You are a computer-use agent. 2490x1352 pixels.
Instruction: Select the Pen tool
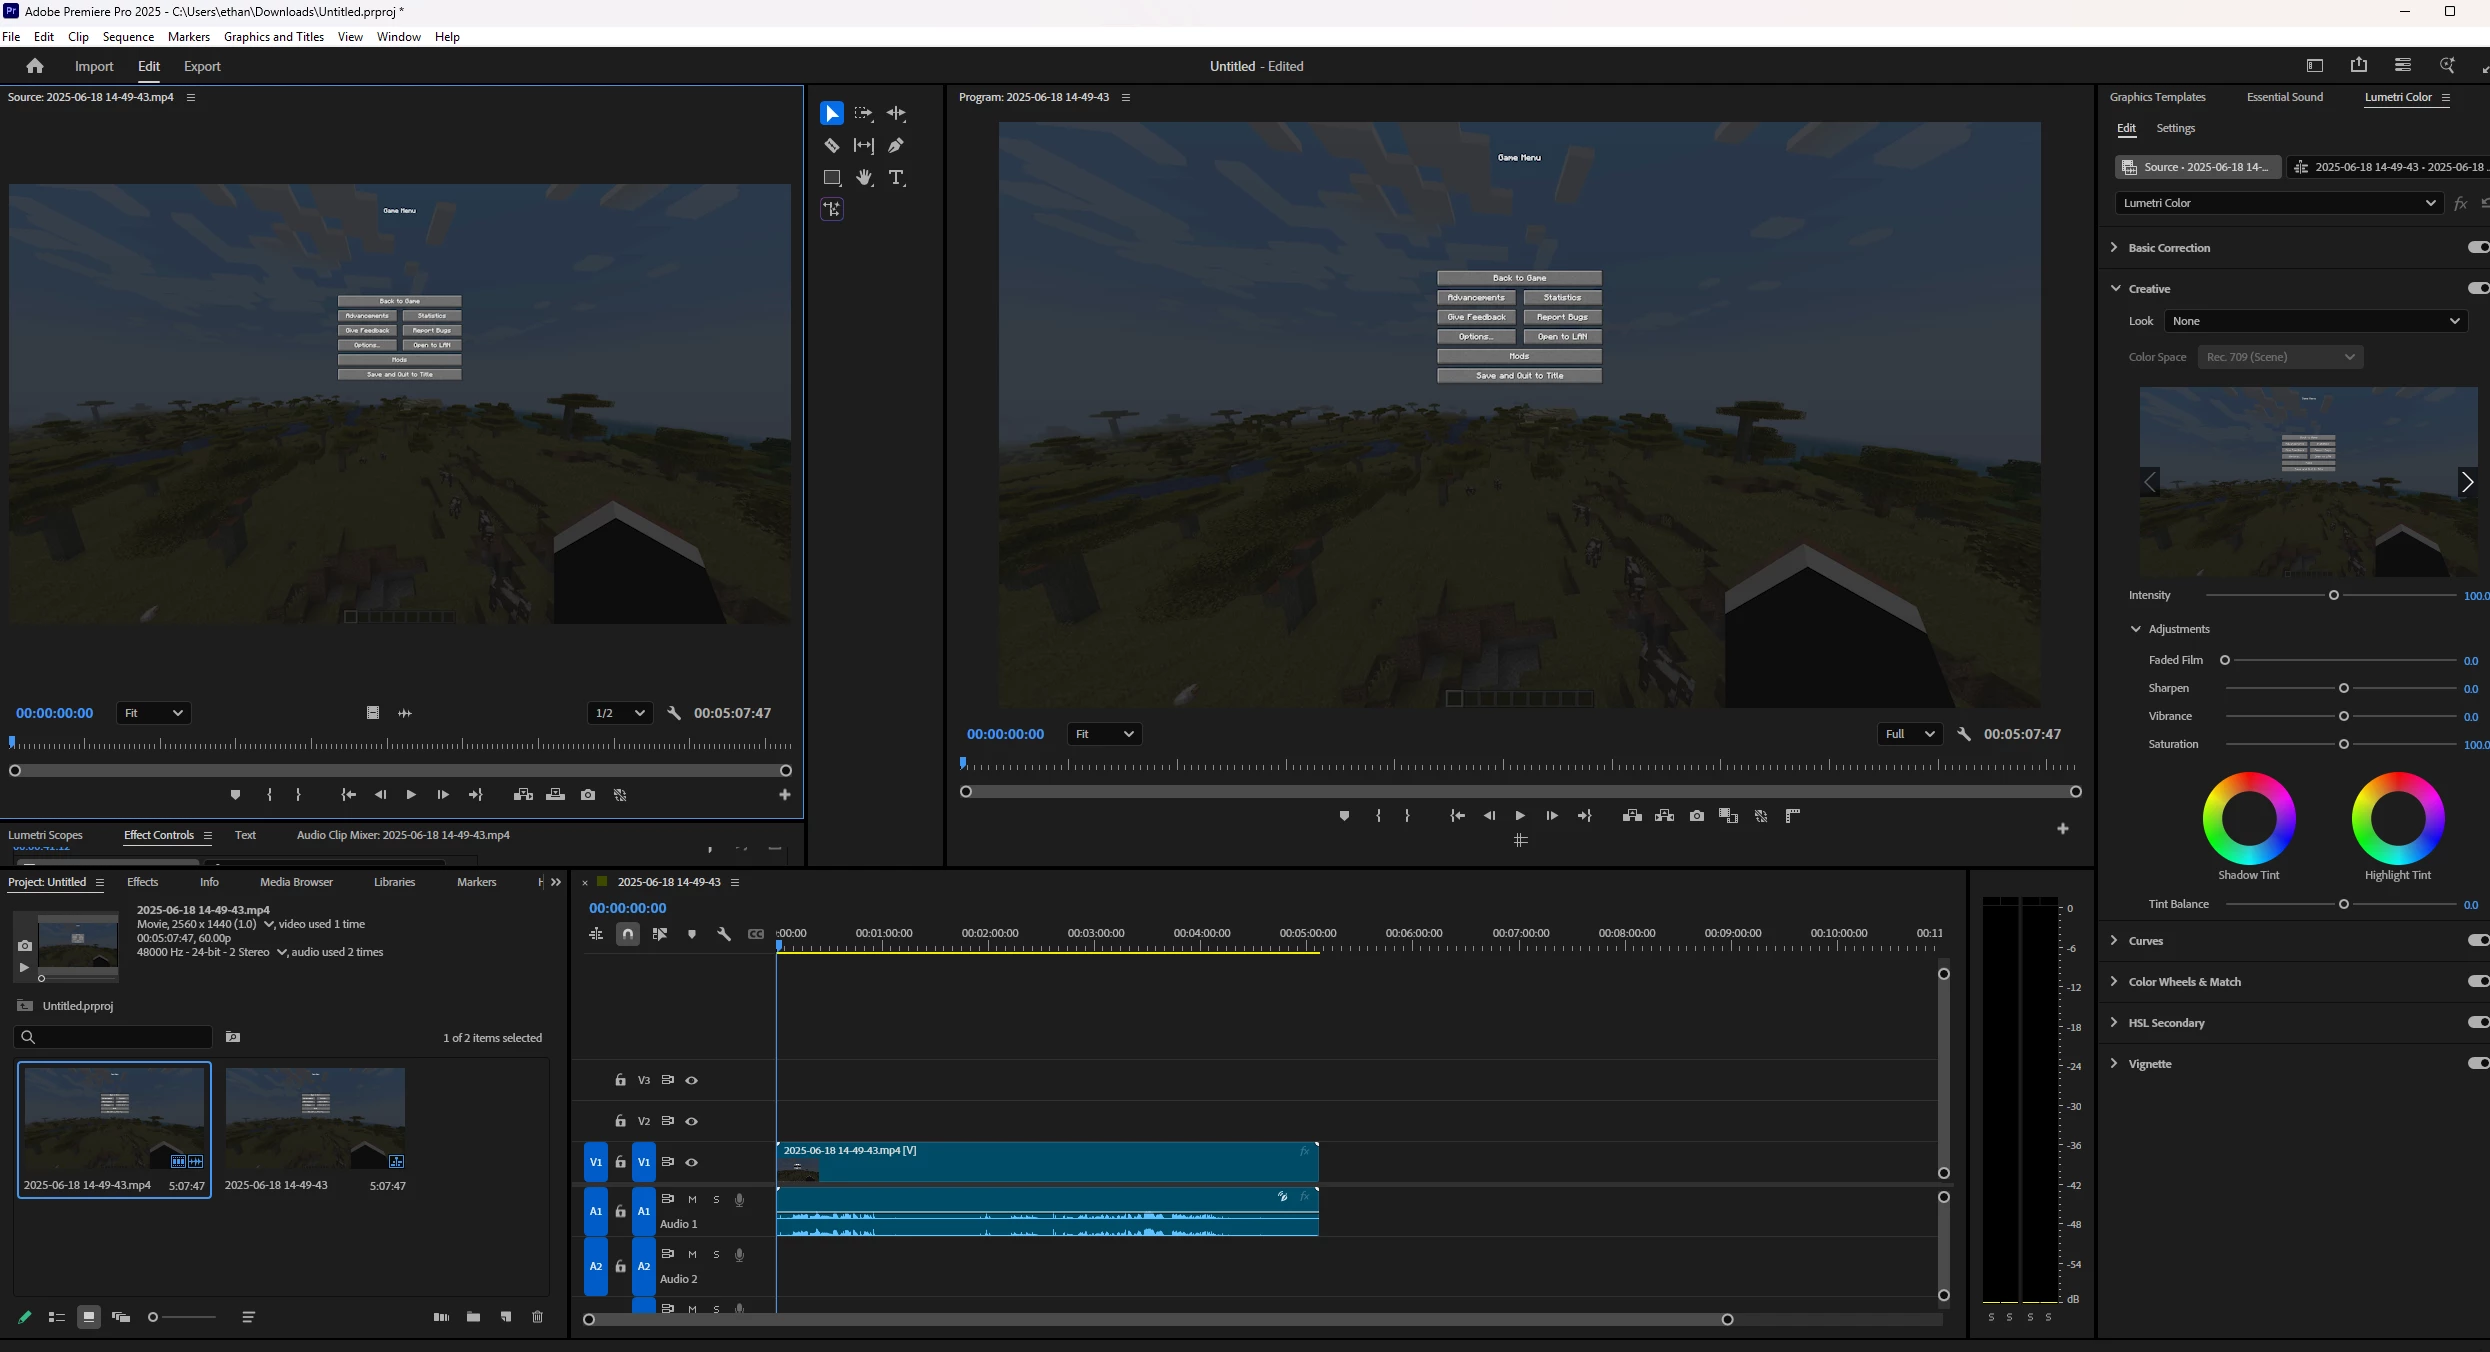[896, 145]
